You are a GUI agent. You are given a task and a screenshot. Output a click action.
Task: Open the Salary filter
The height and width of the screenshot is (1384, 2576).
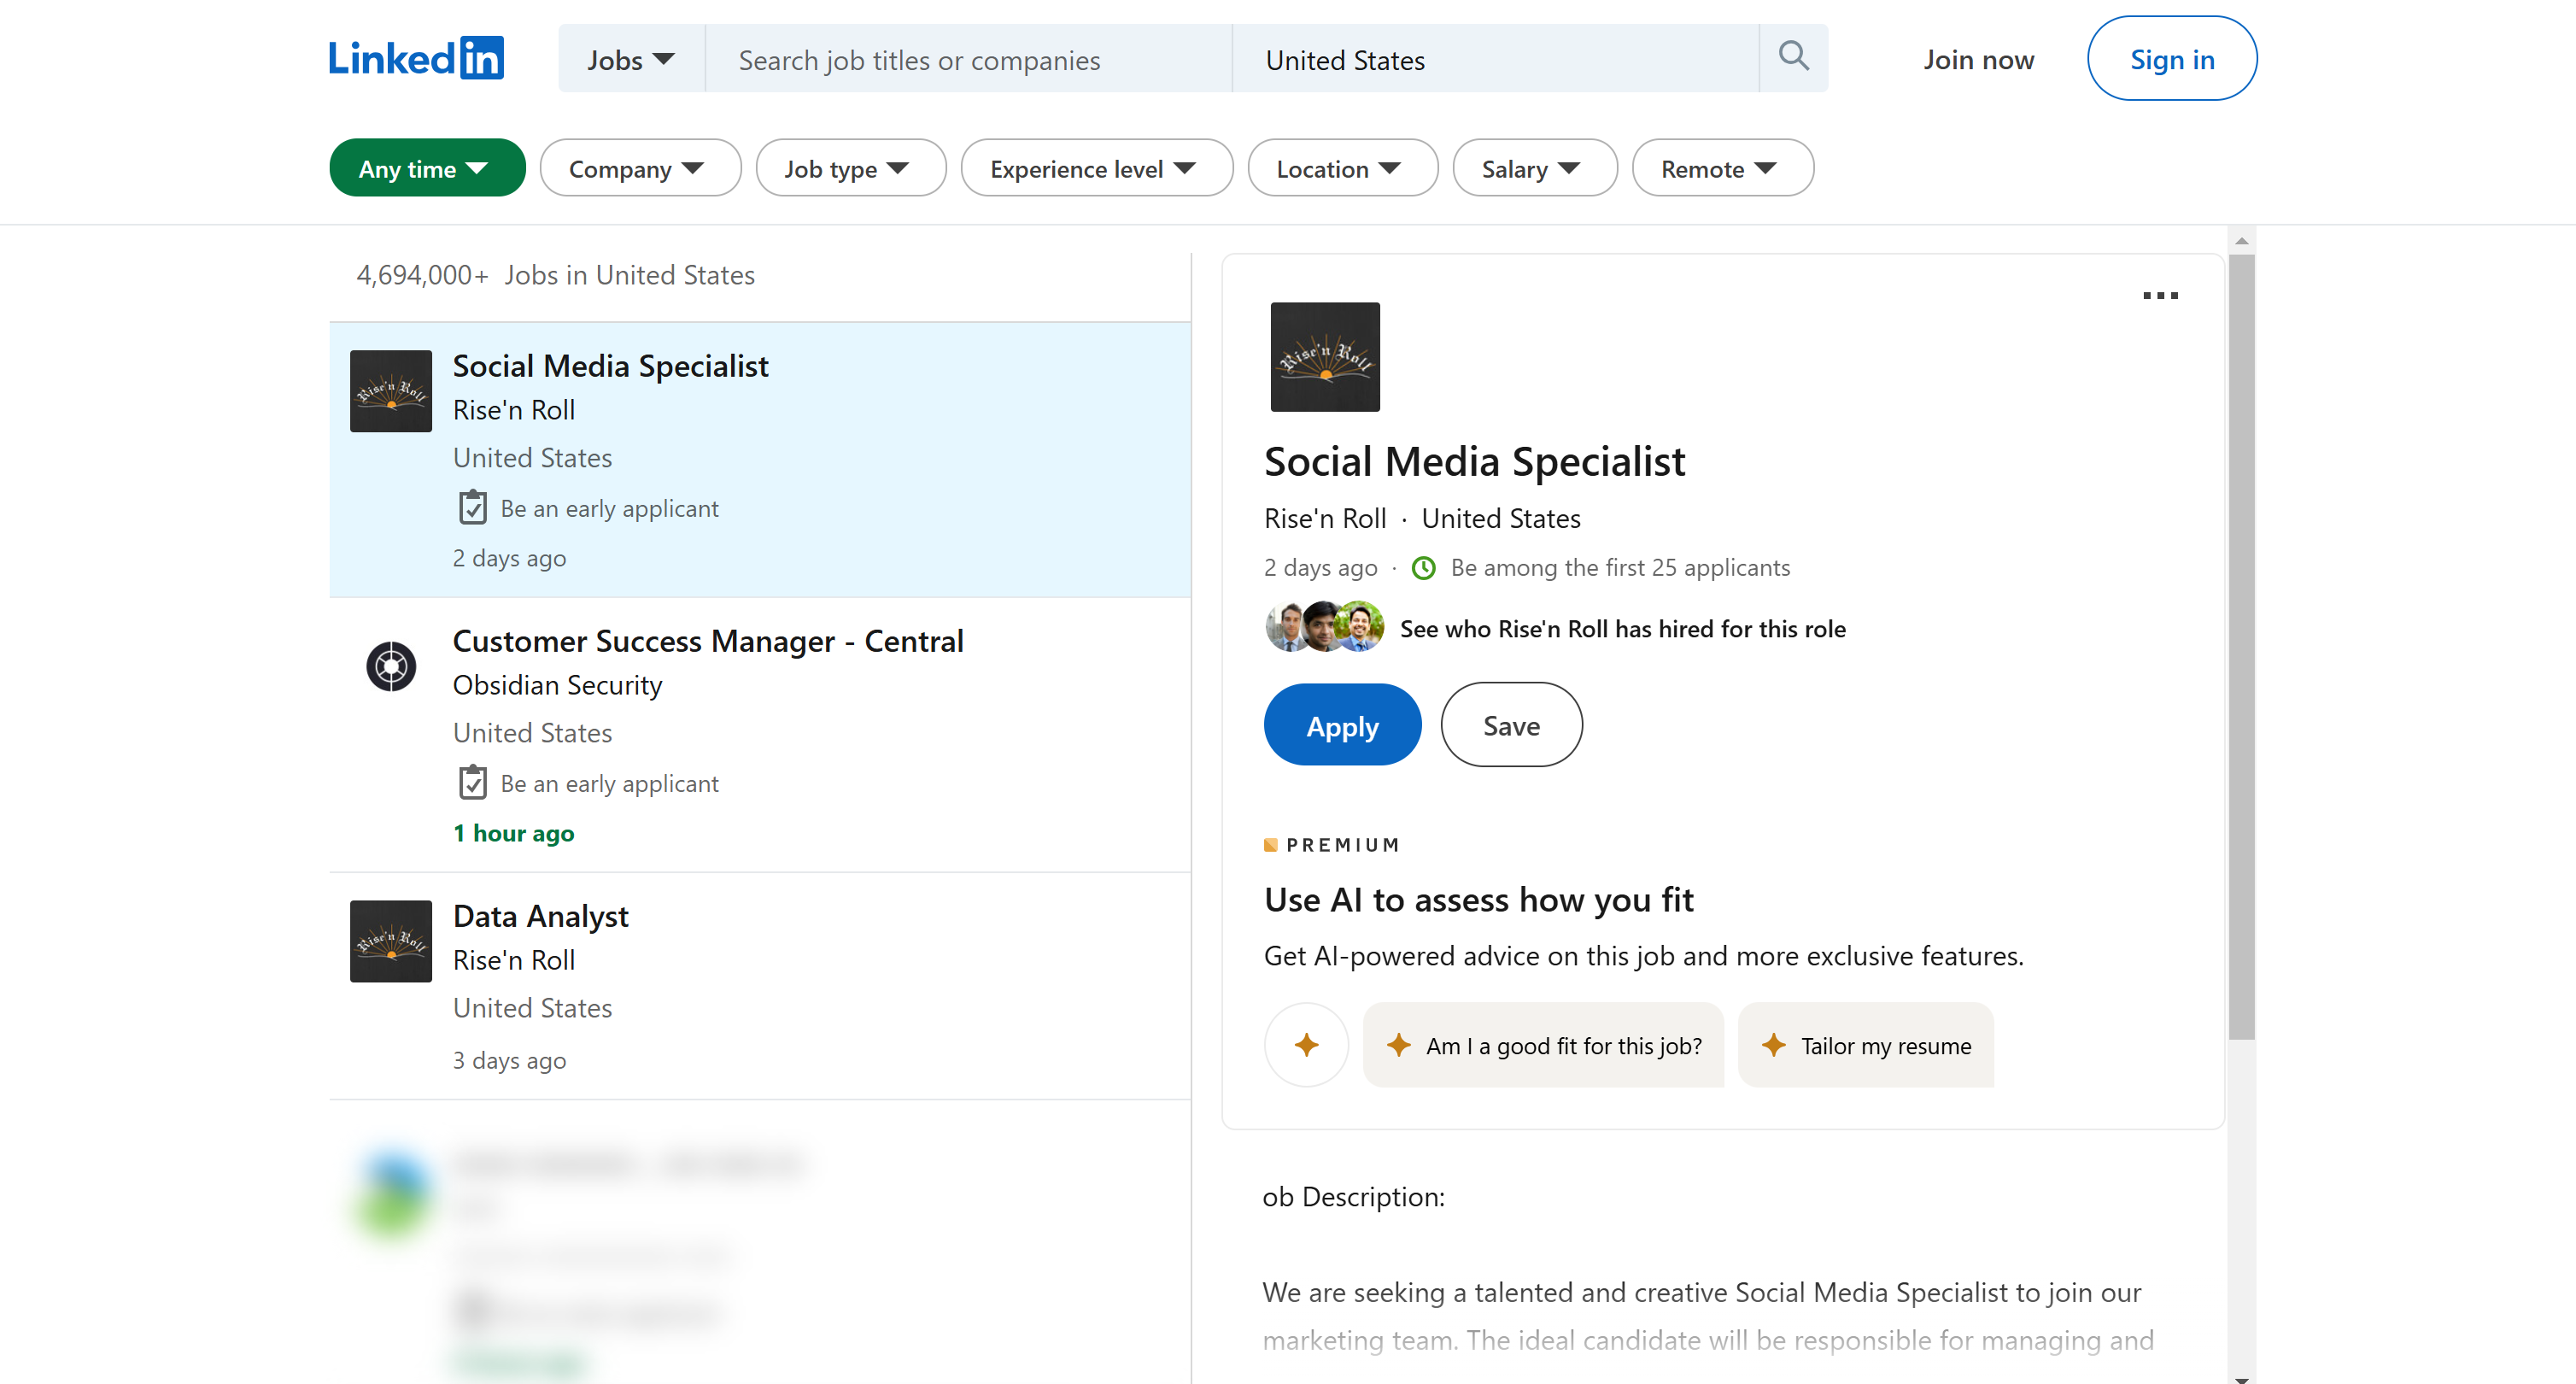pyautogui.click(x=1534, y=167)
